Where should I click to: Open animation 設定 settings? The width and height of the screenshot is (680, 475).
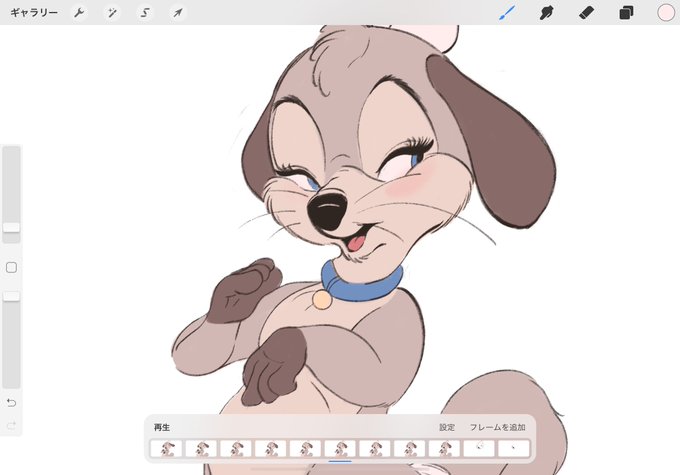tap(447, 427)
